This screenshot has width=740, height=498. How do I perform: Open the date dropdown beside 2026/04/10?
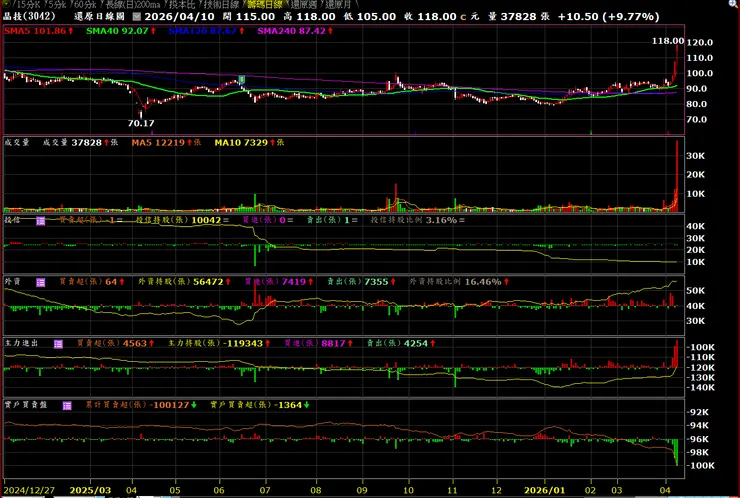coord(137,17)
